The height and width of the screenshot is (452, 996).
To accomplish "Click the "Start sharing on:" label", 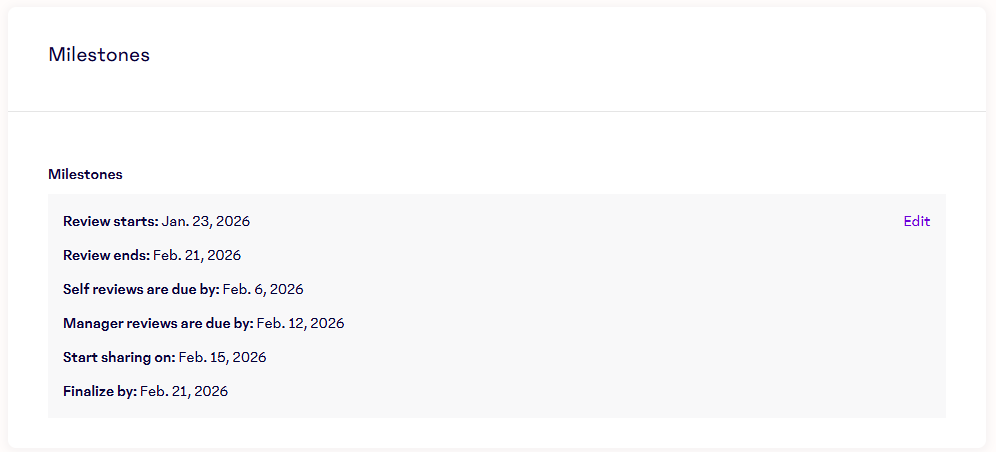I will tap(119, 357).
